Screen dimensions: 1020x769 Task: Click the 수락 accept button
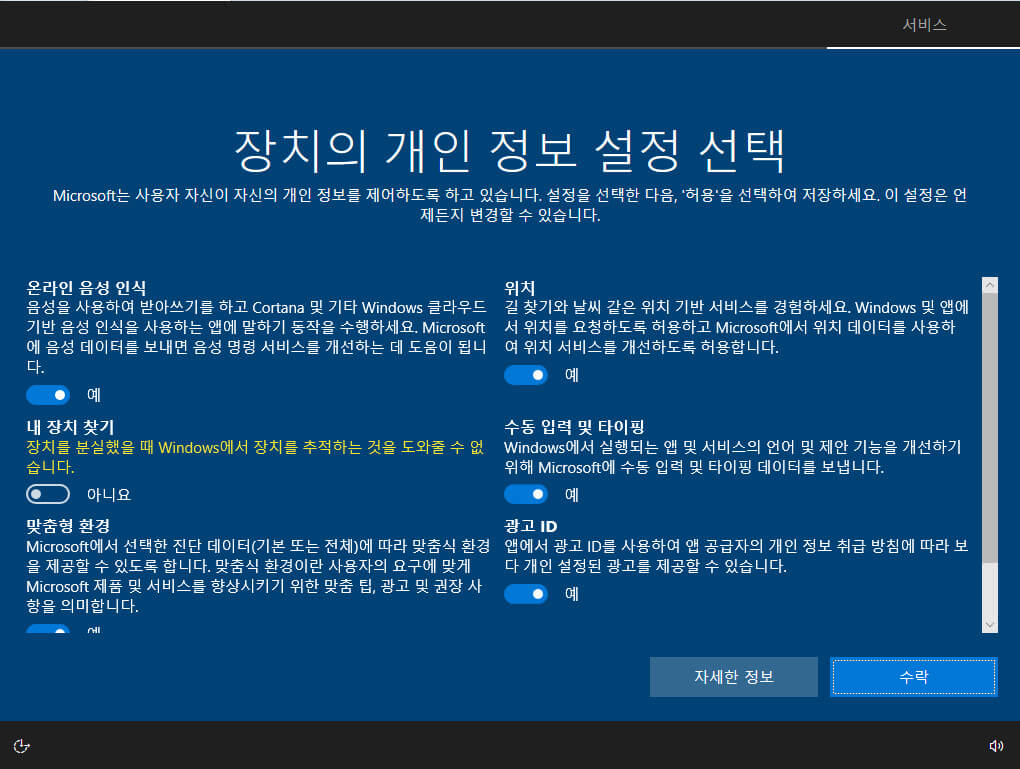pyautogui.click(x=914, y=677)
